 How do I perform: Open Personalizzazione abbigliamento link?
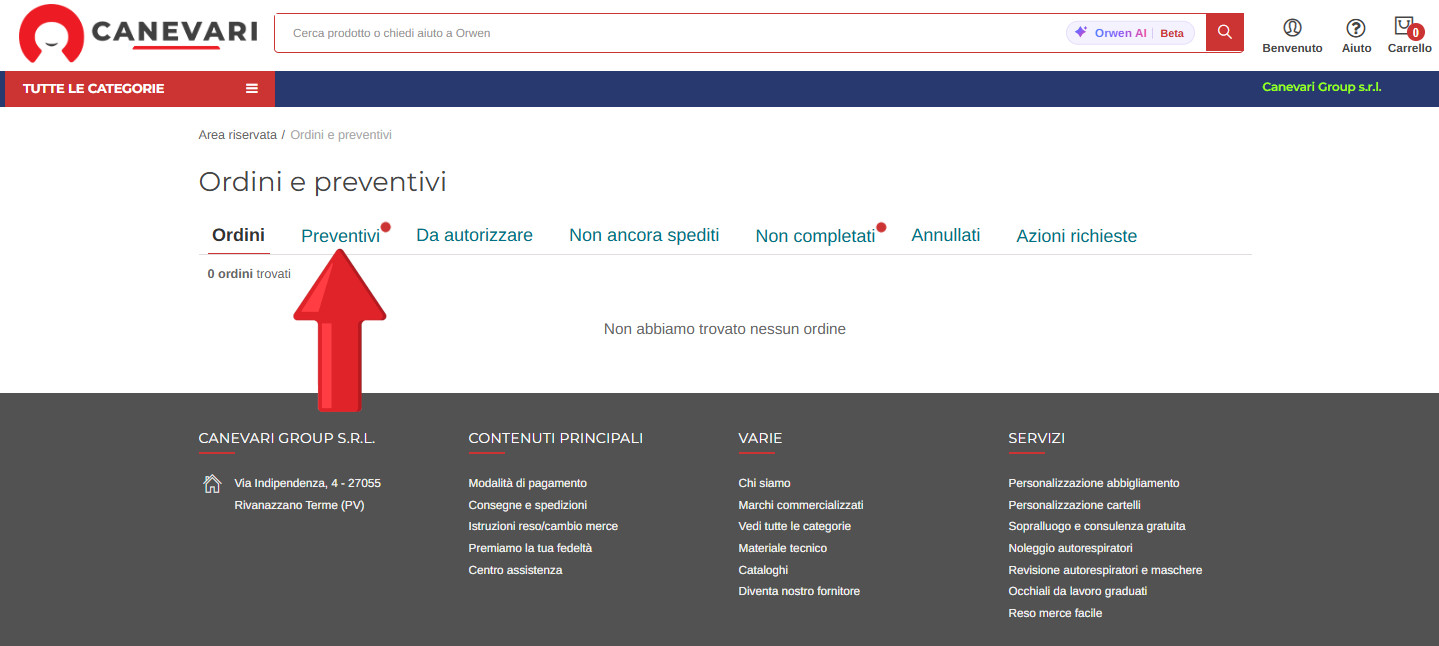(1094, 483)
